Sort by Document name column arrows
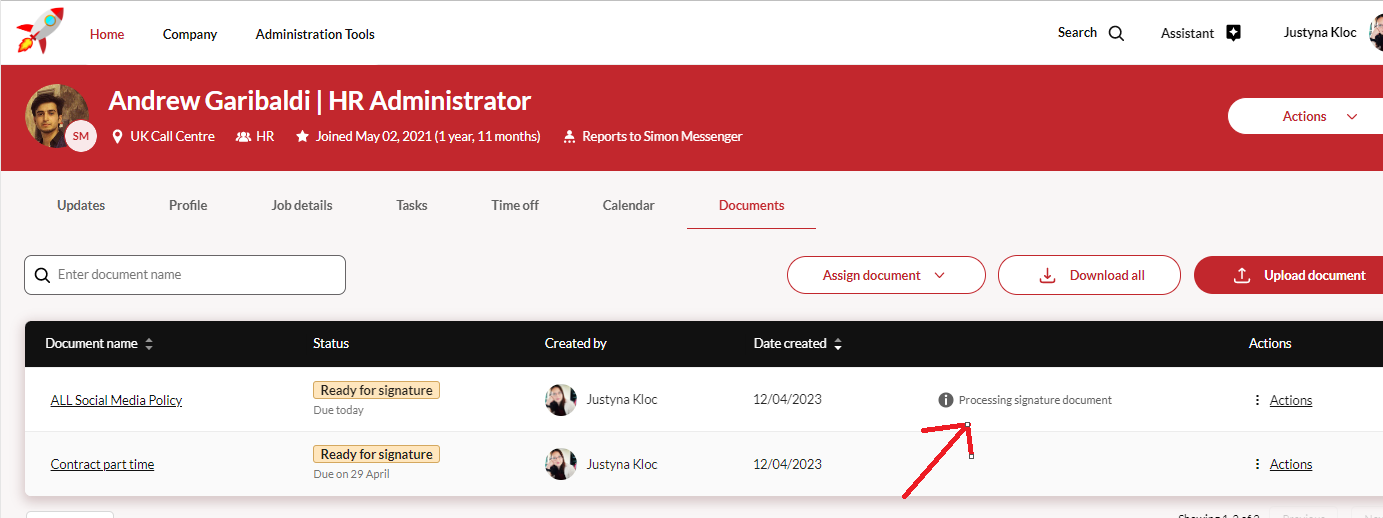 [x=149, y=344]
